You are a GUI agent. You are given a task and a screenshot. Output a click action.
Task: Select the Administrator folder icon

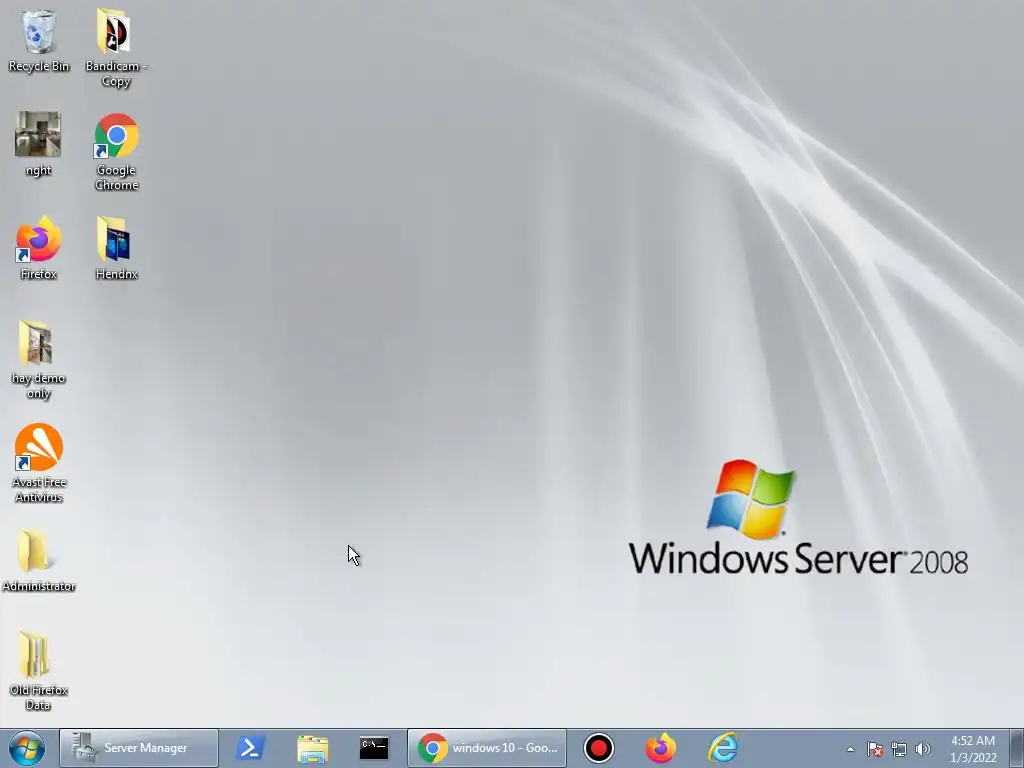[39, 560]
